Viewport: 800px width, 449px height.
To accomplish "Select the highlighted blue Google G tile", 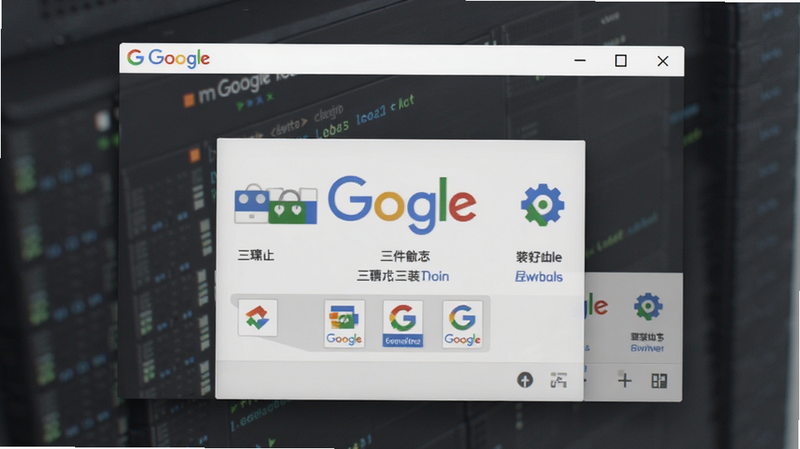I will pyautogui.click(x=403, y=323).
